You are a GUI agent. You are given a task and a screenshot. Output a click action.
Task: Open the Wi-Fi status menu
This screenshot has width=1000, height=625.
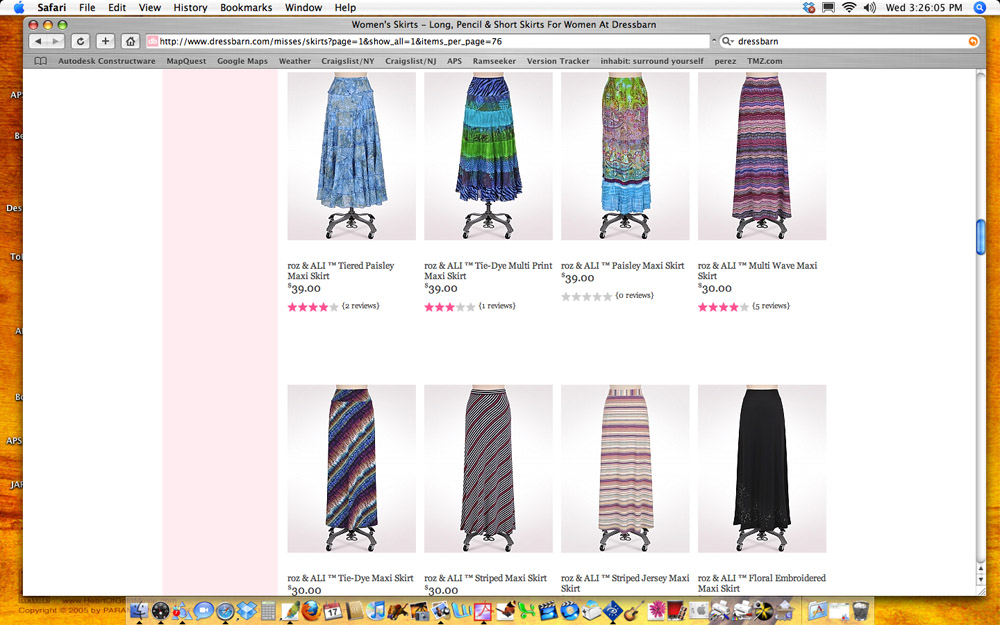849,8
